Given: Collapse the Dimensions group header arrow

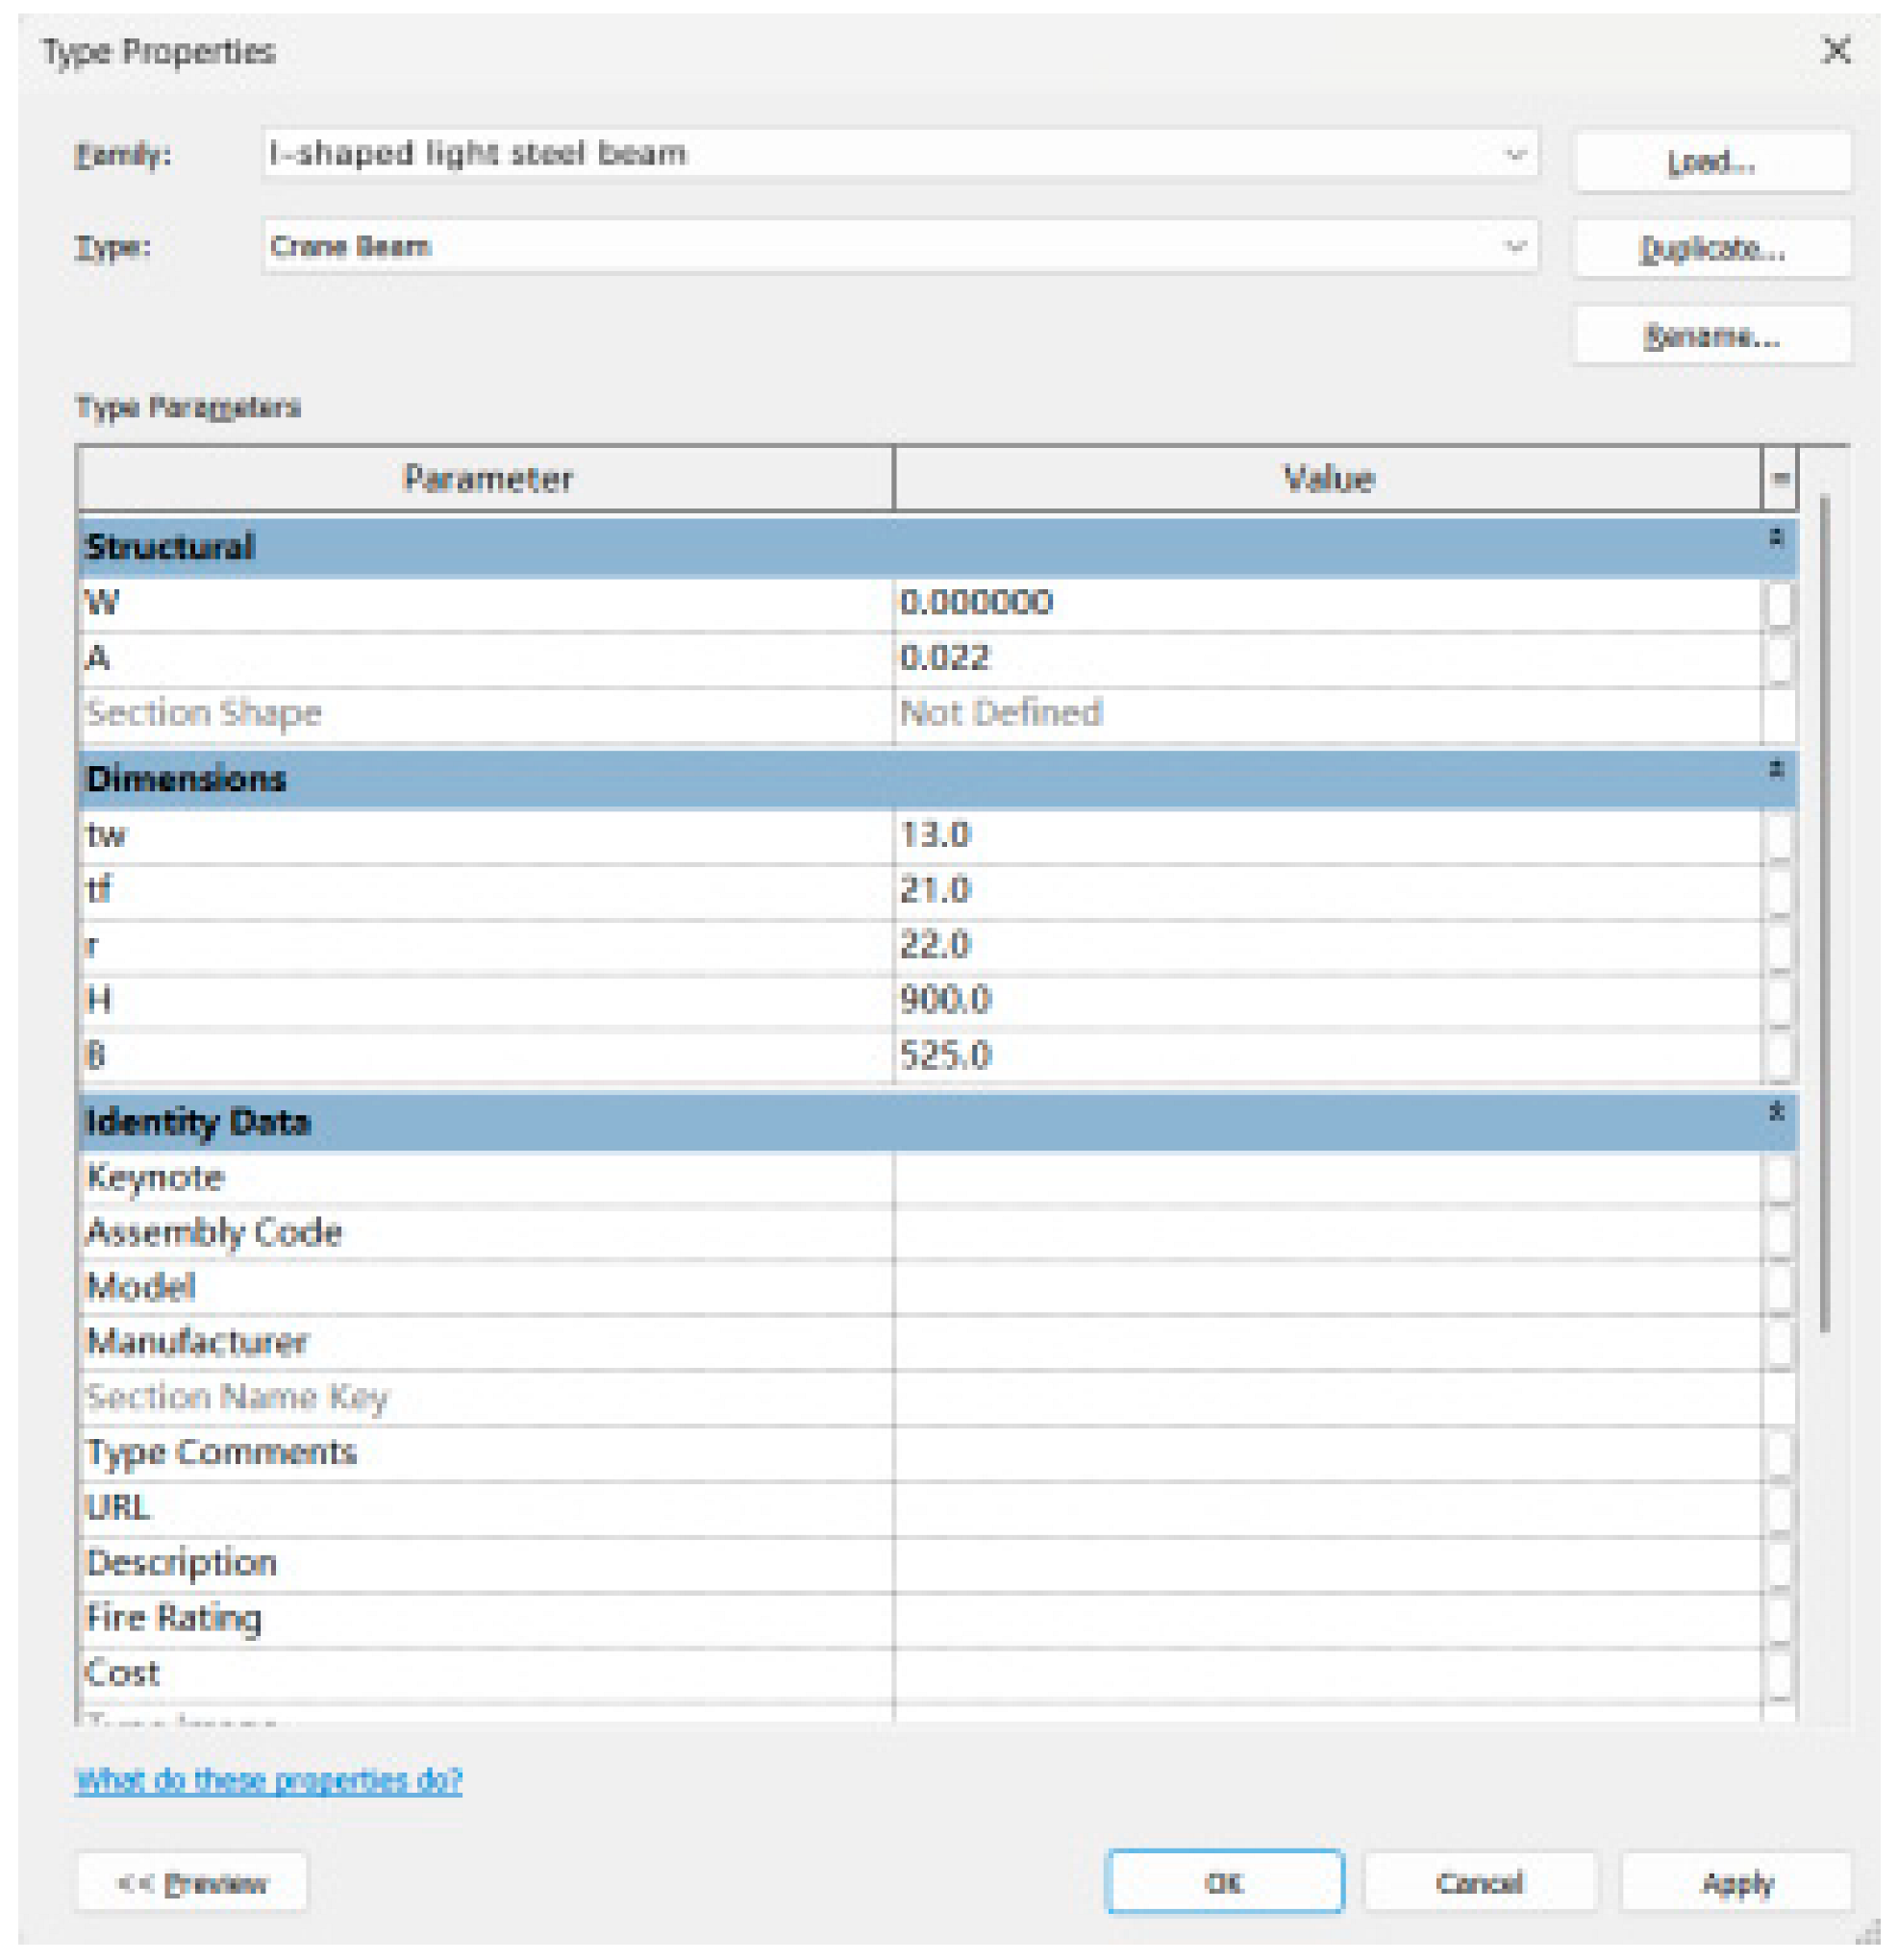Looking at the screenshot, I should (1776, 771).
